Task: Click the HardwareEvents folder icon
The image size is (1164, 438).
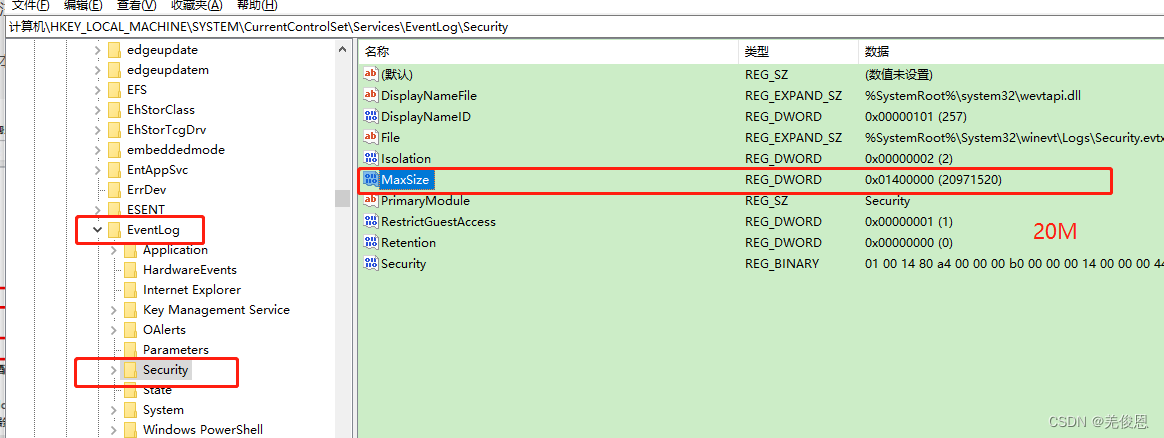Action: 130,269
